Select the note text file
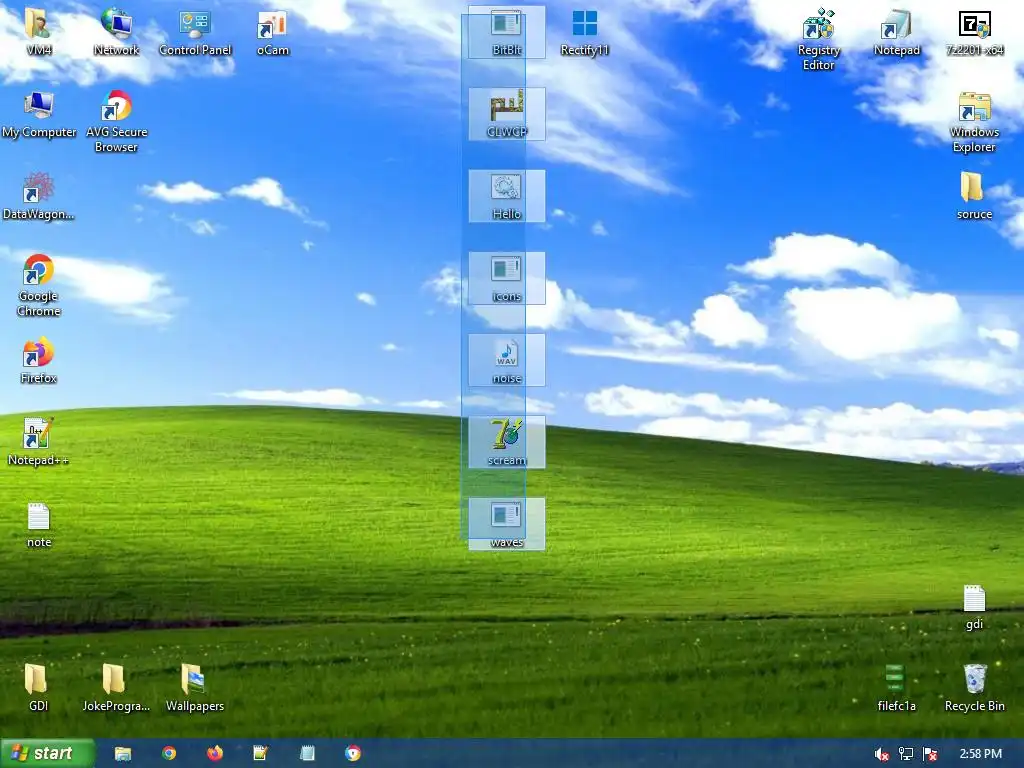Viewport: 1024px width, 768px height. coord(39,524)
